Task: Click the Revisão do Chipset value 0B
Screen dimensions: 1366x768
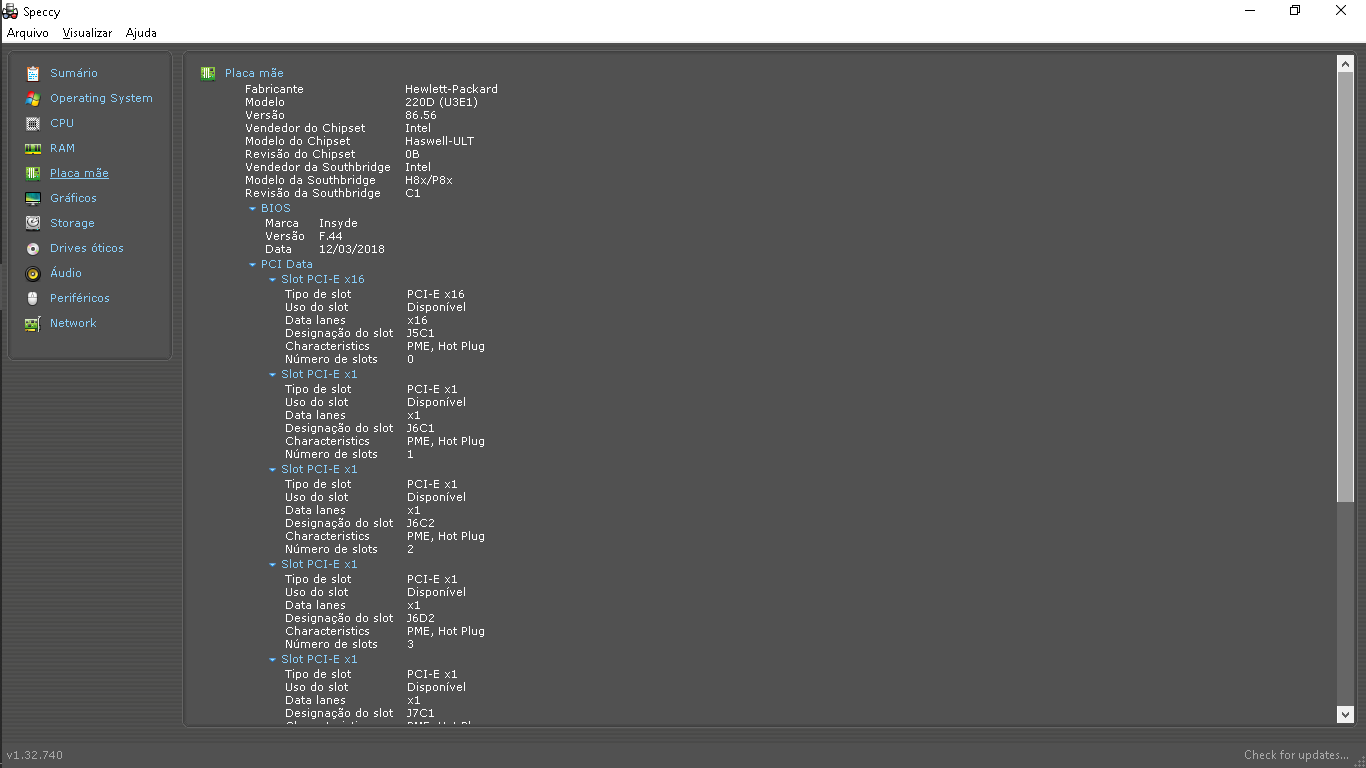Action: click(412, 154)
